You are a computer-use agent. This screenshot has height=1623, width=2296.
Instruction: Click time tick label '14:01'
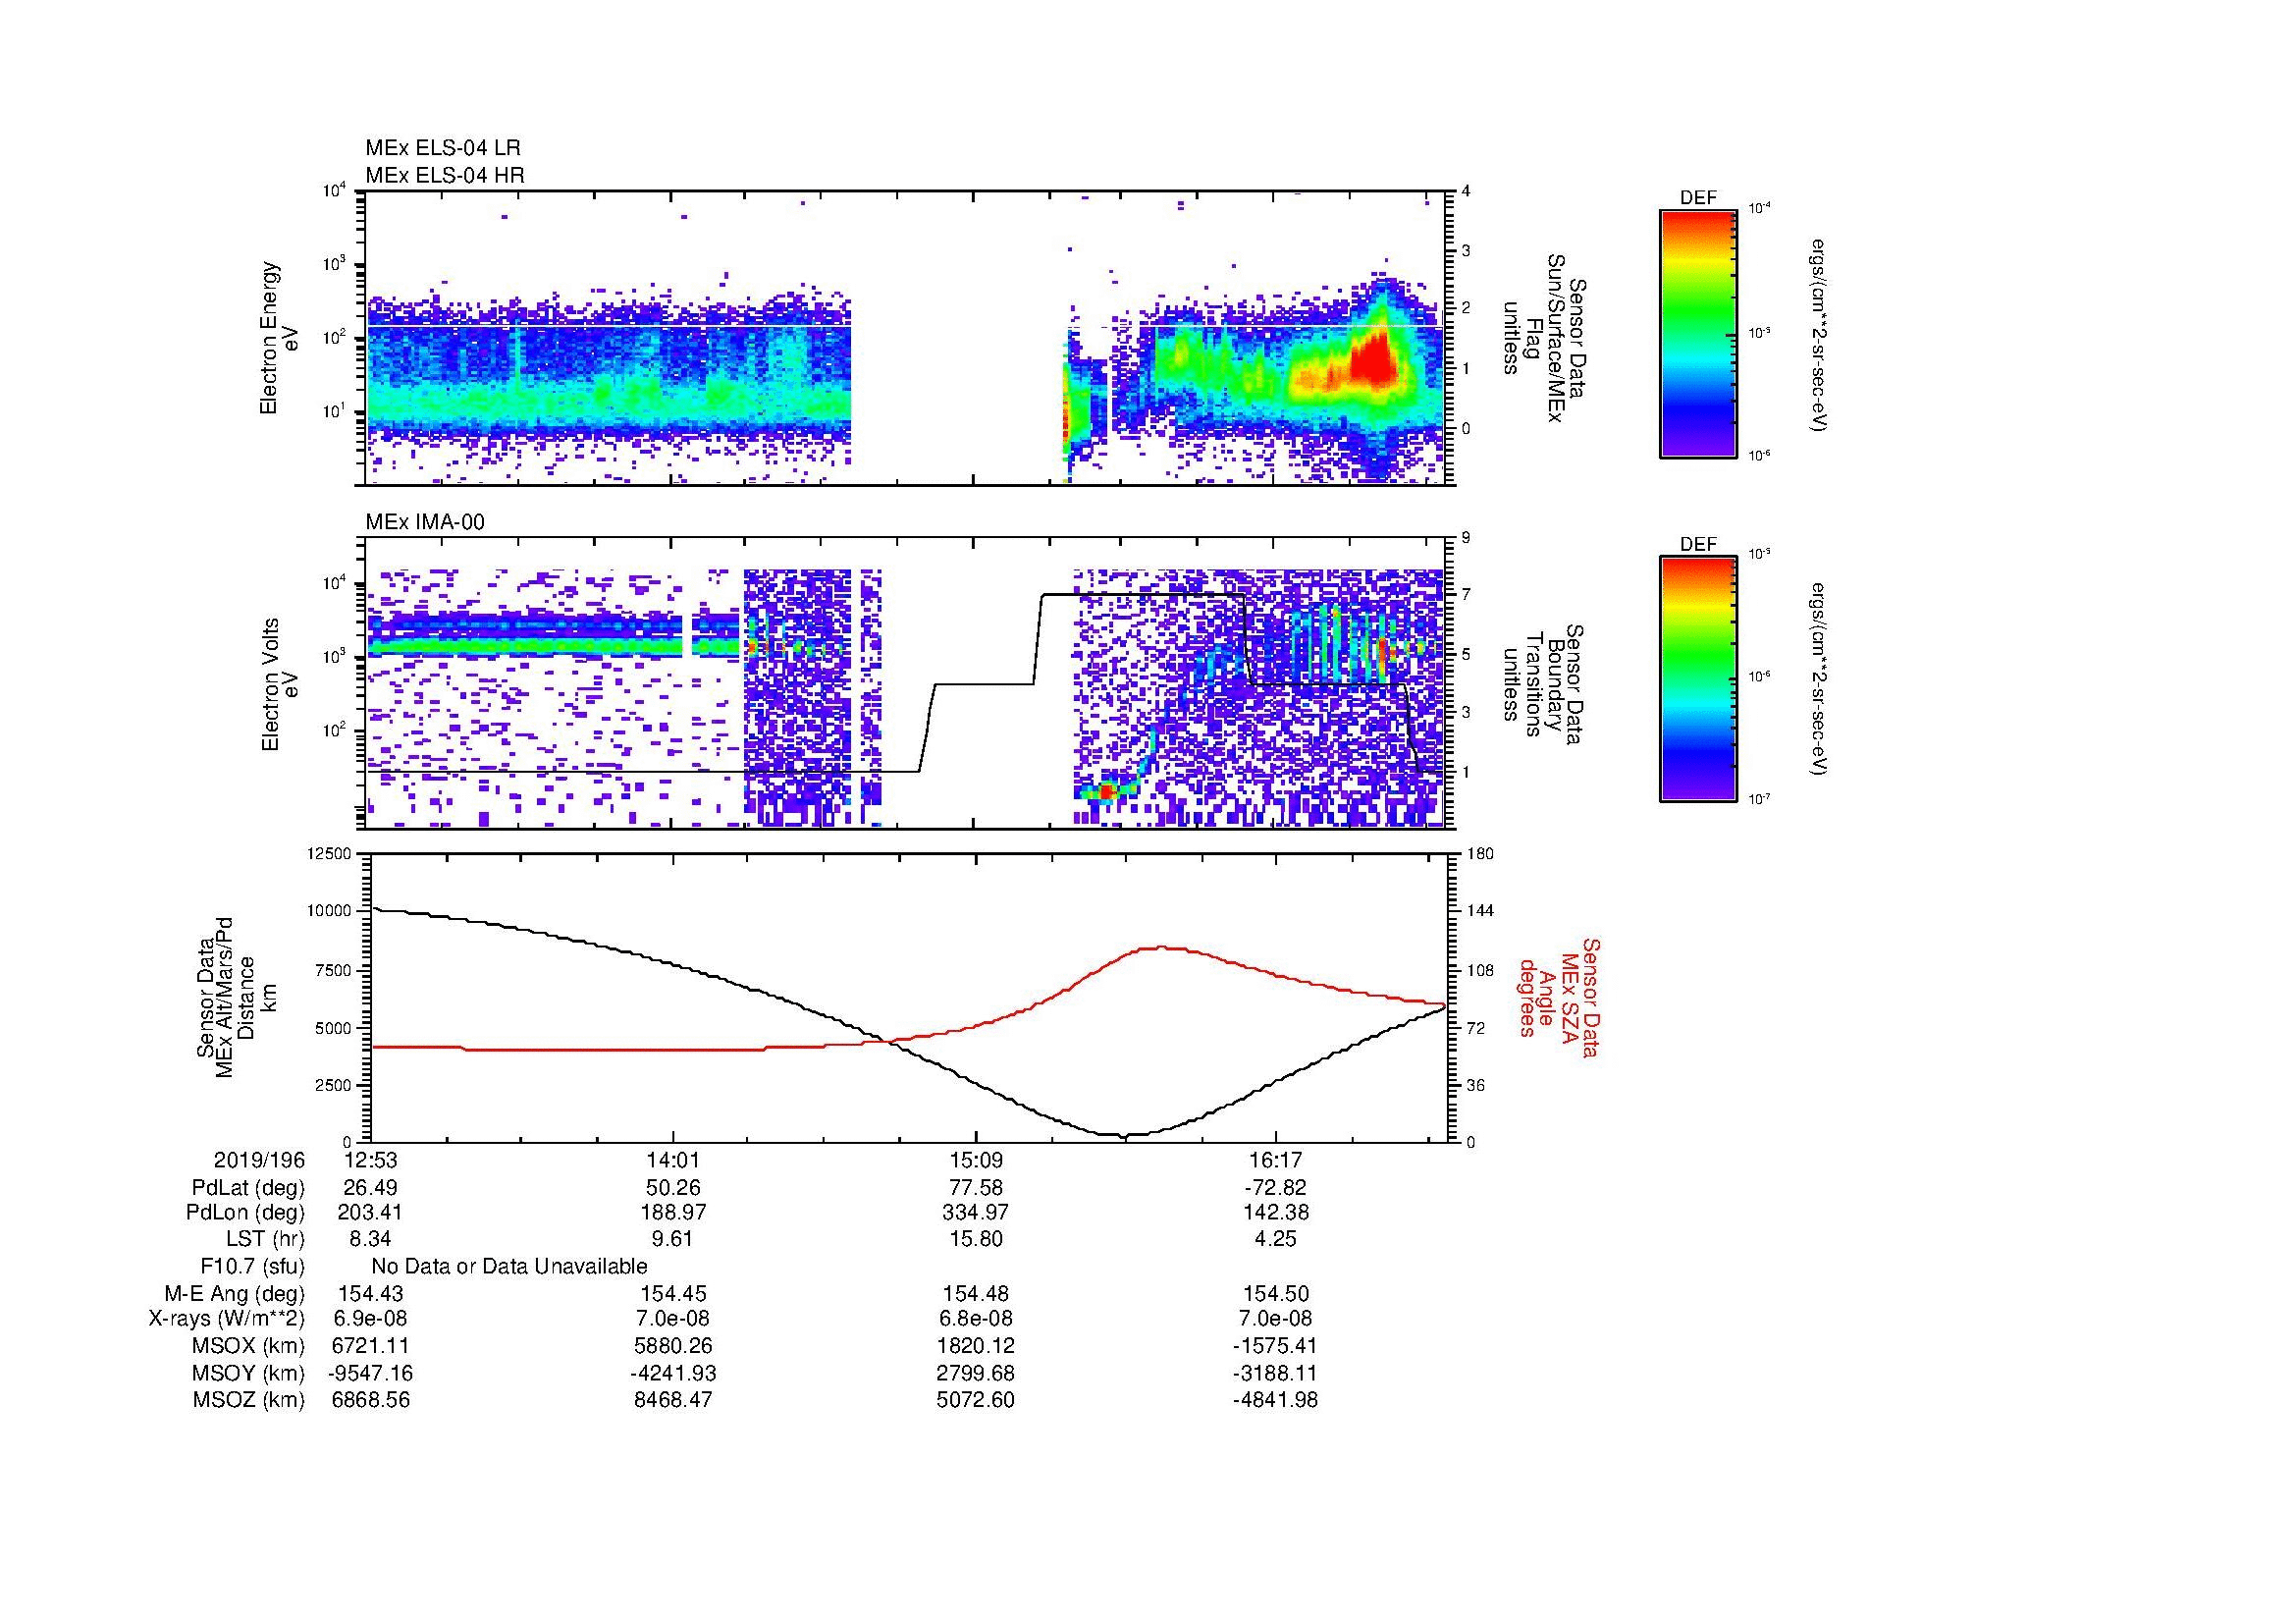tap(673, 1160)
